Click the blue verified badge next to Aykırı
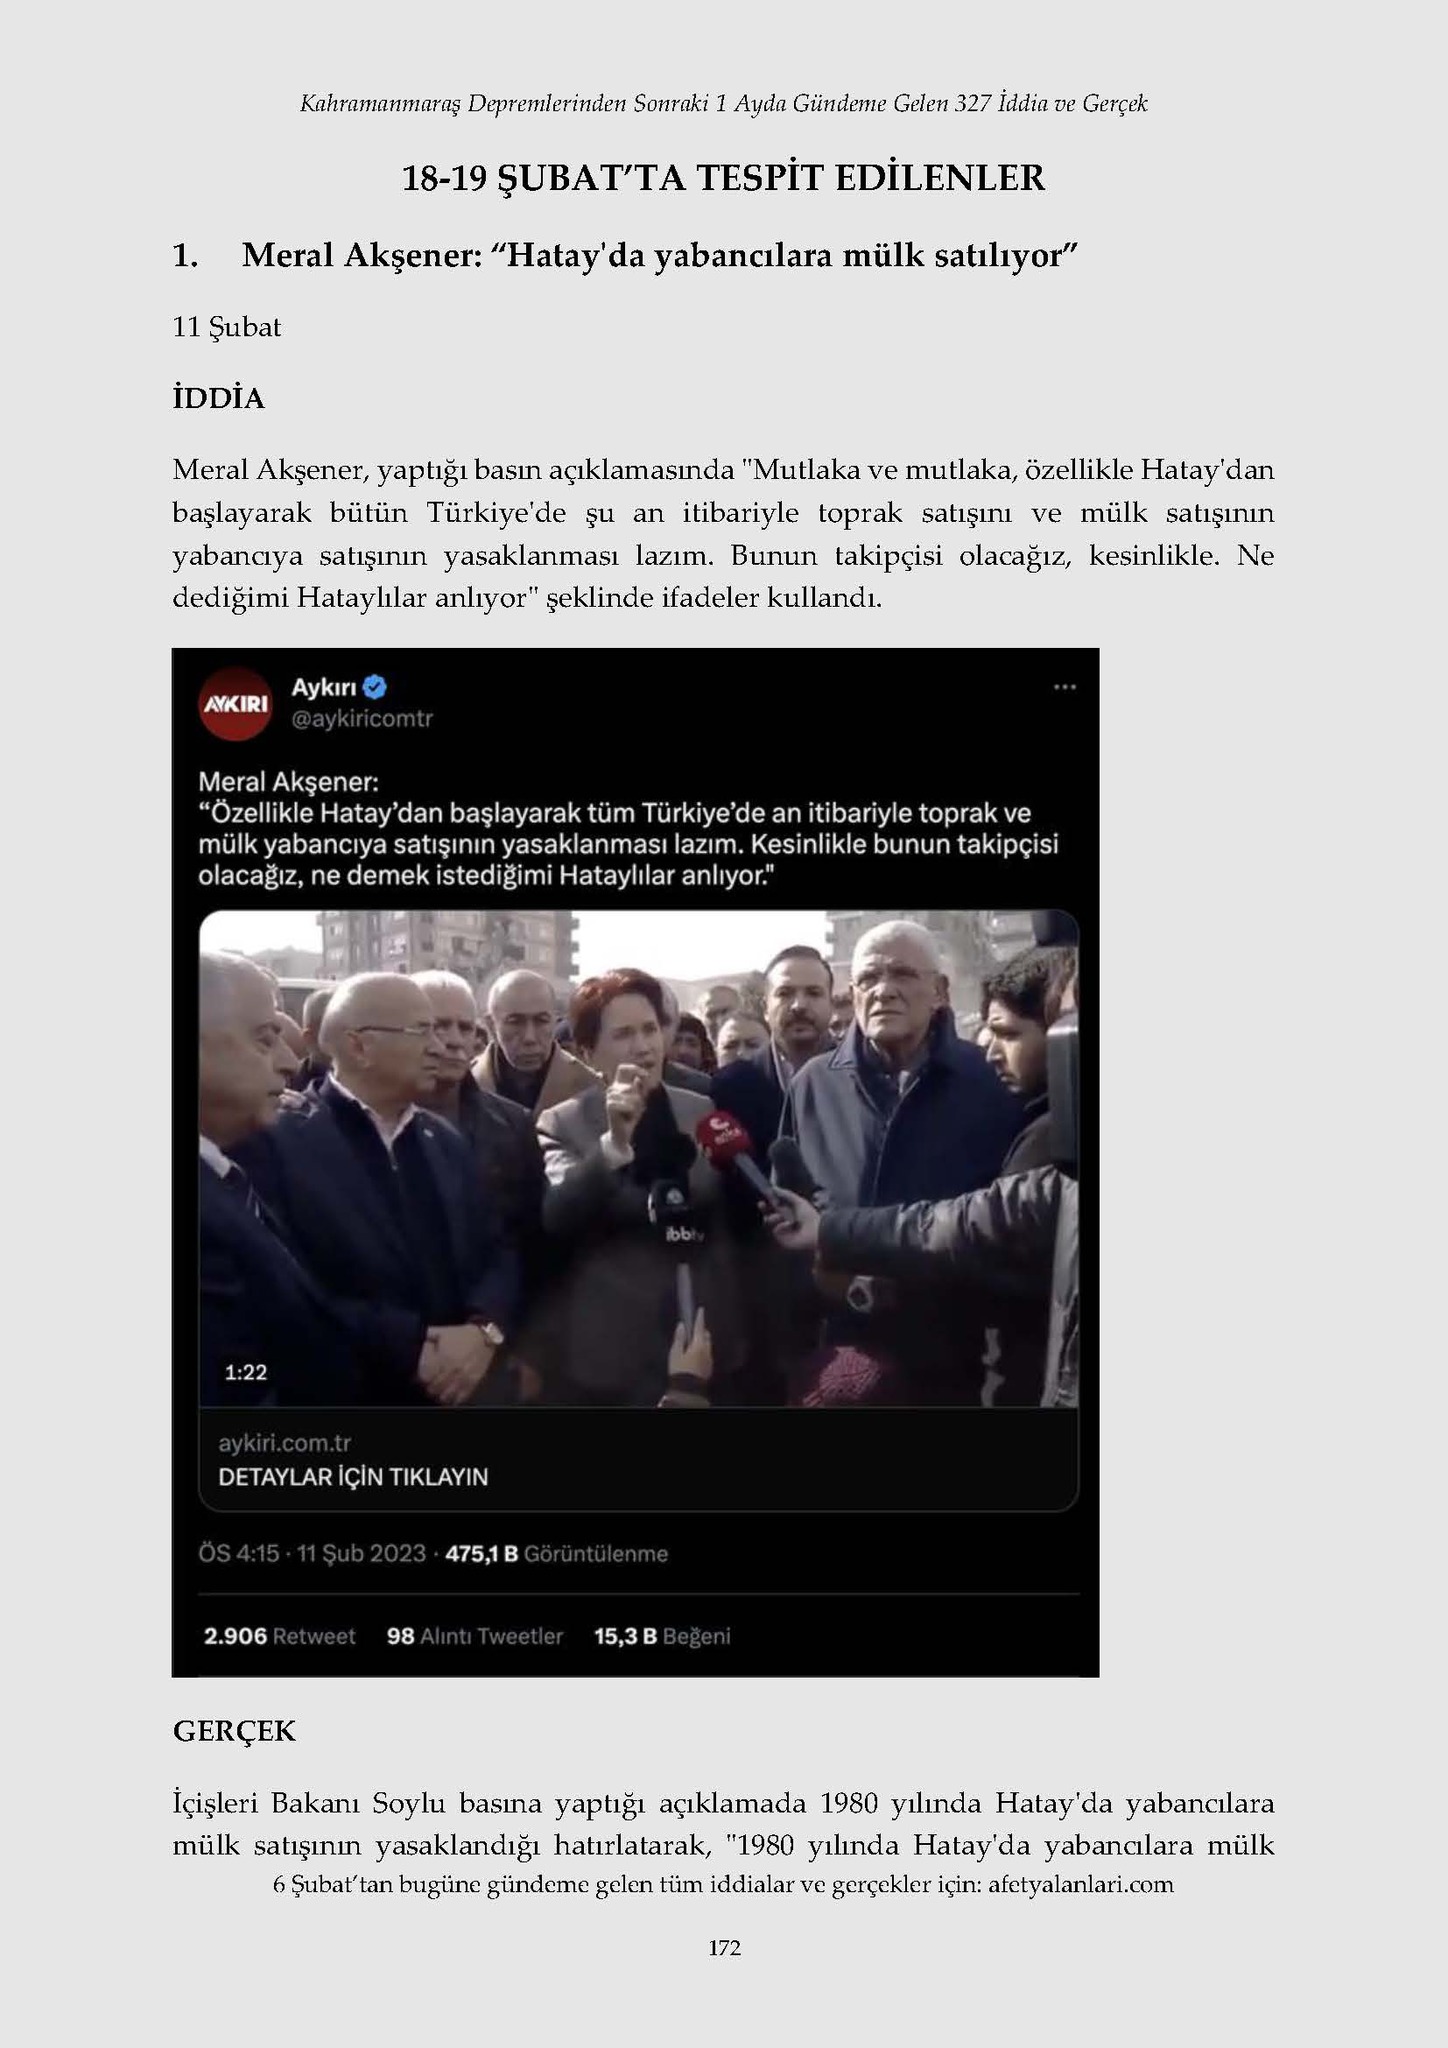 376,687
